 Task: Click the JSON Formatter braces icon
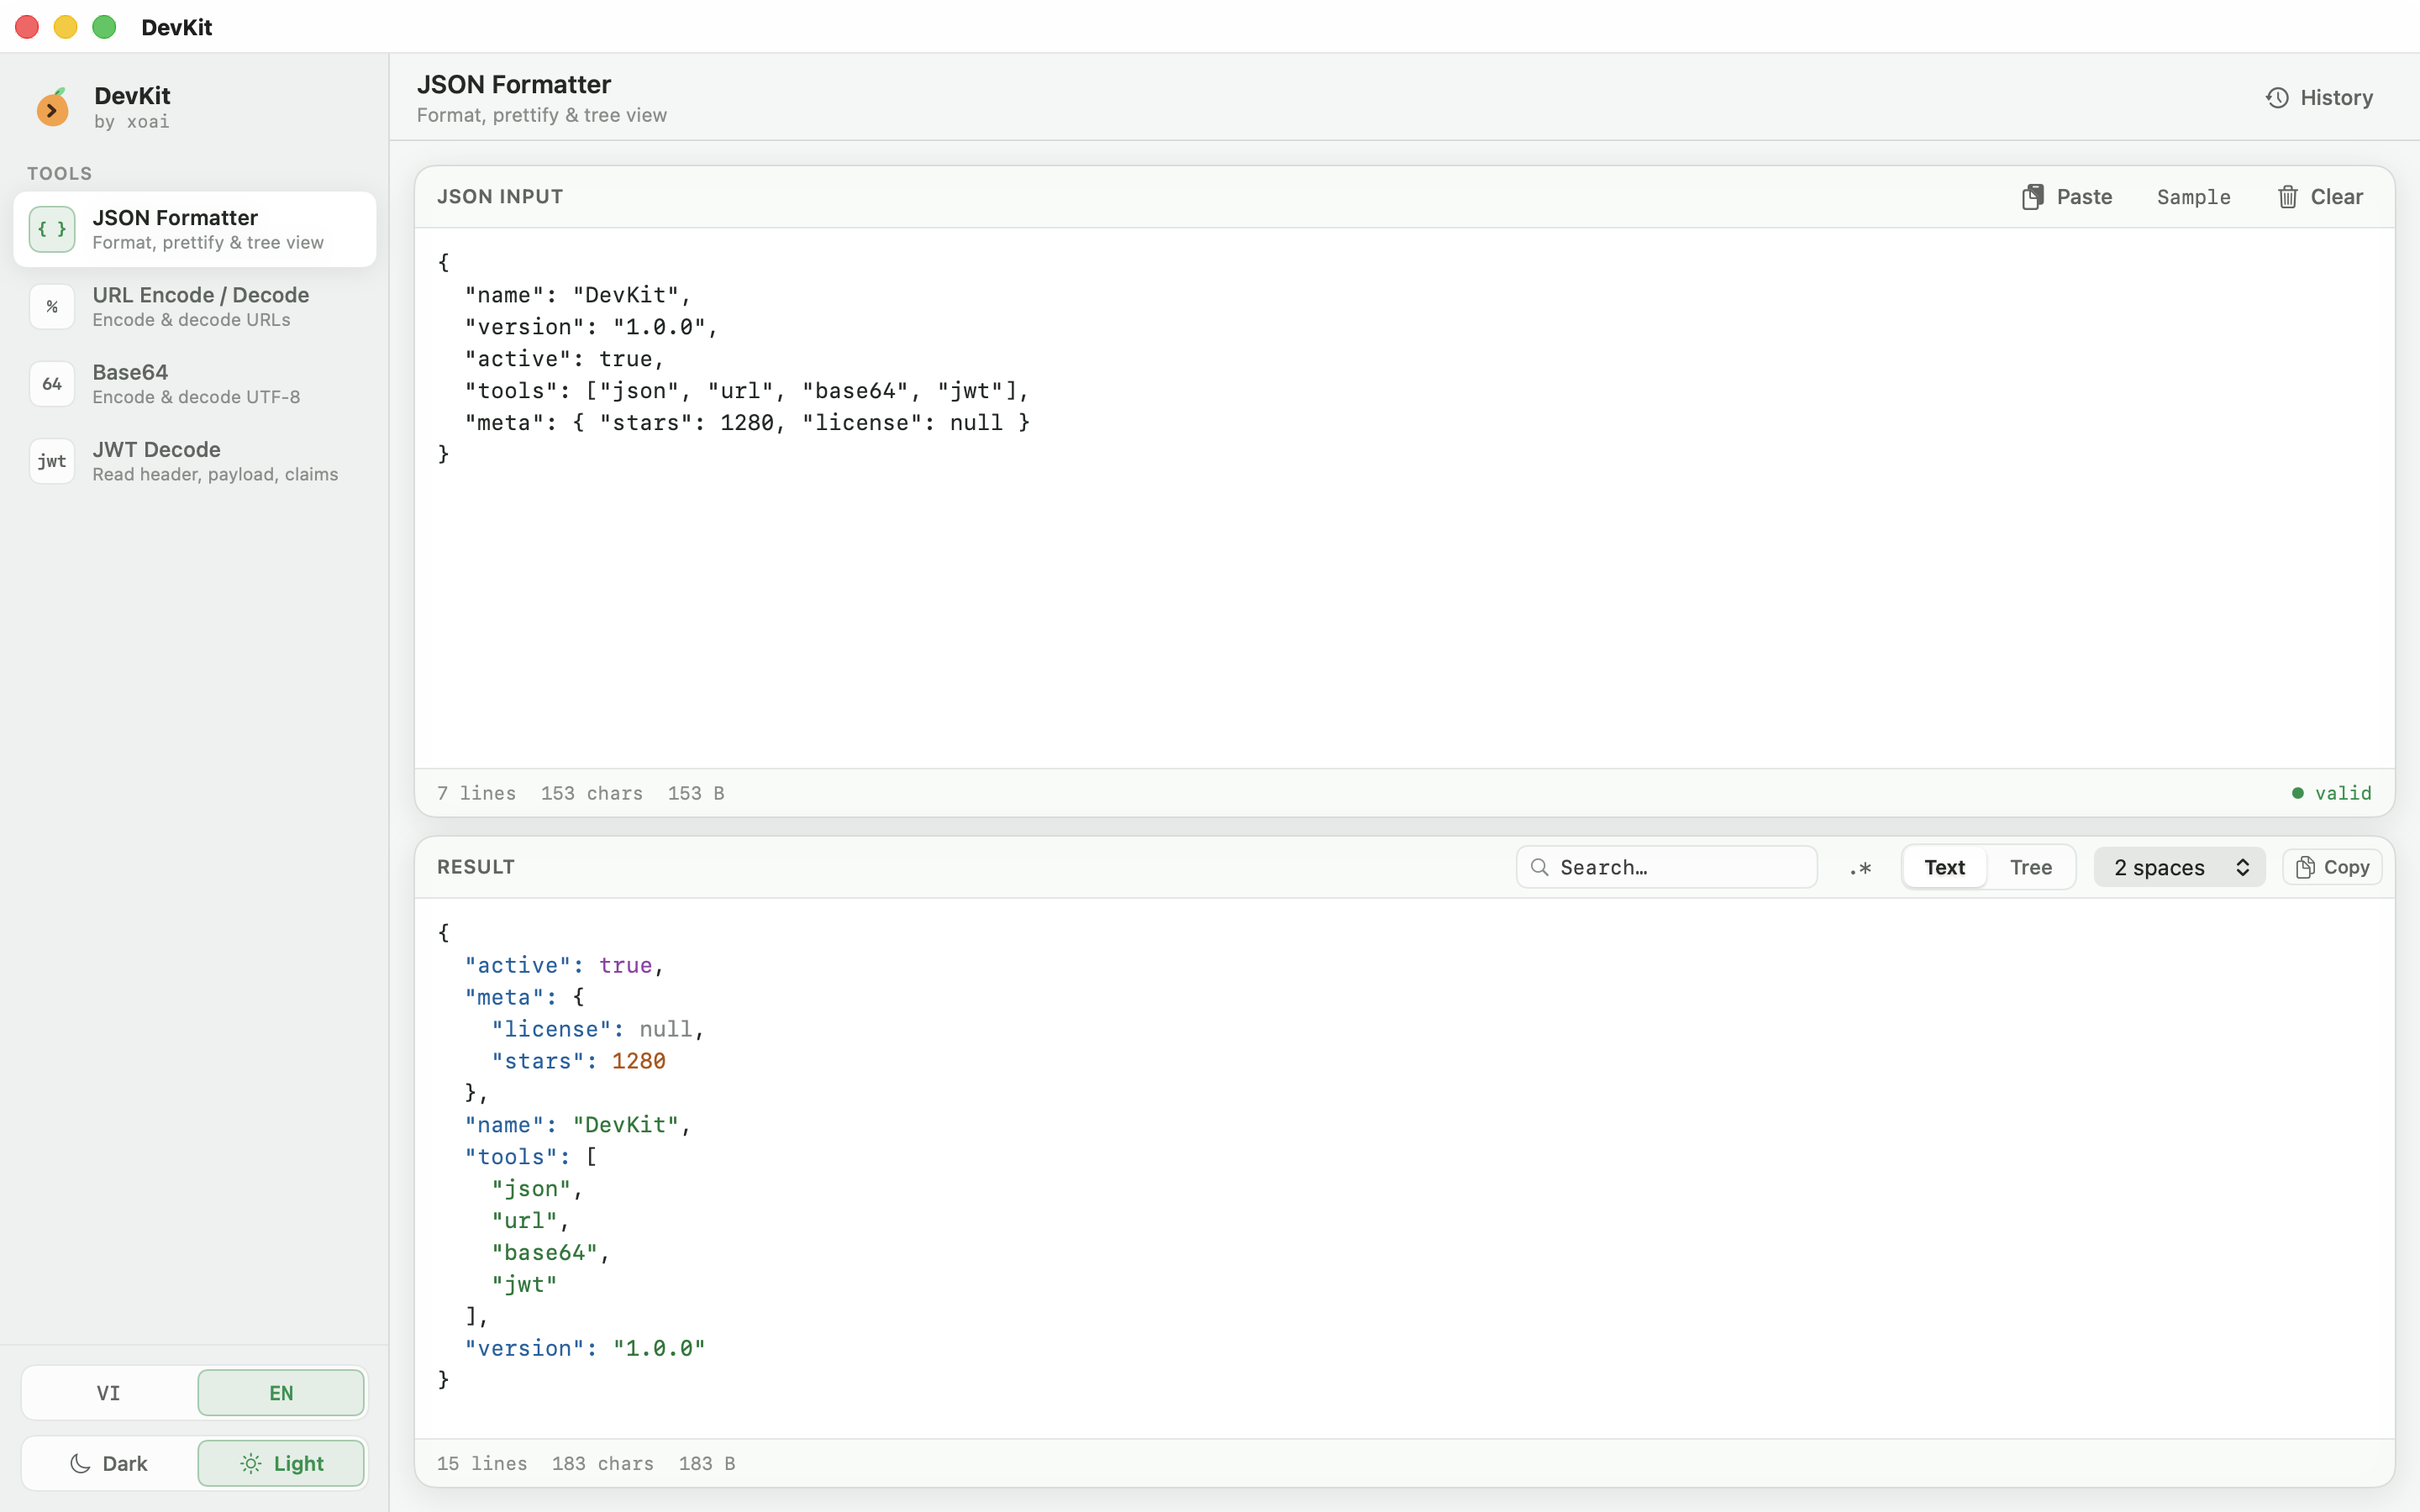coord(52,229)
